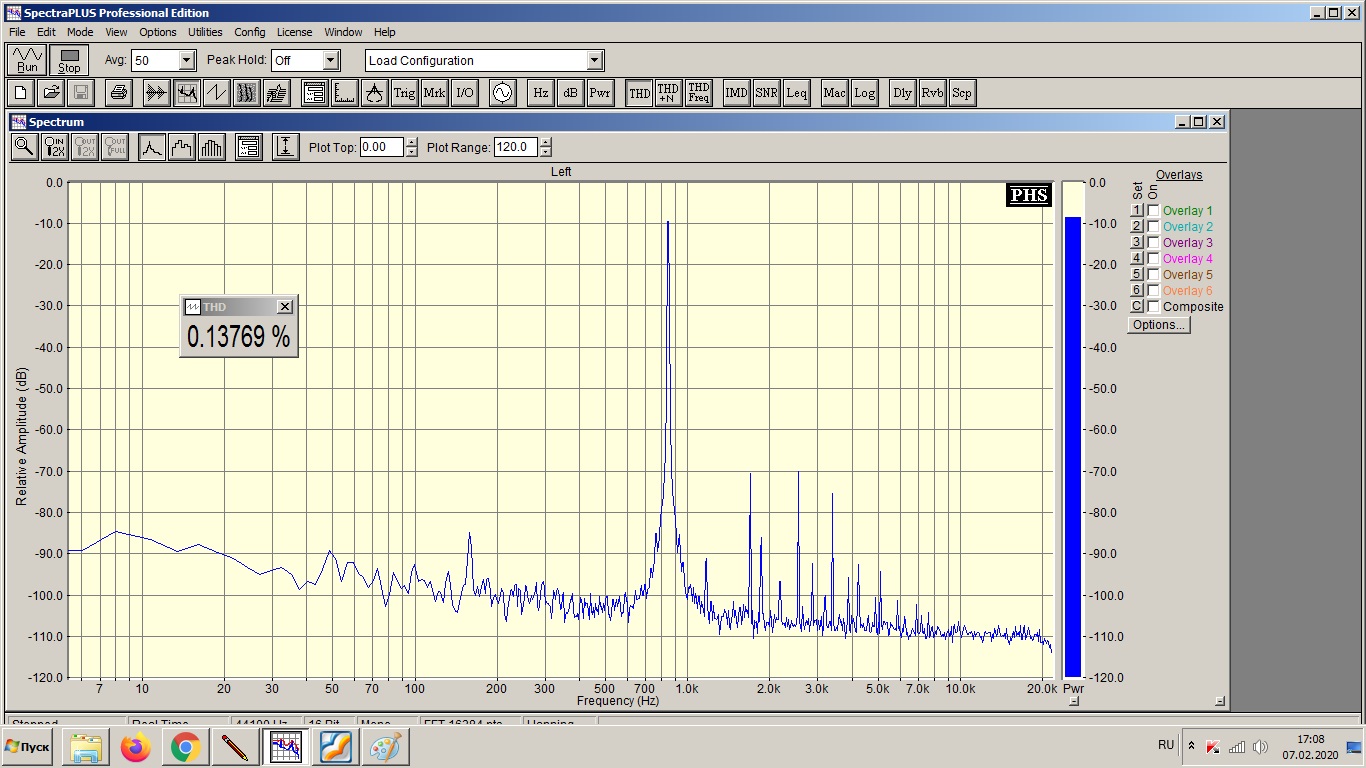Click the Spectrum window magnifier zoom icon
Screen dimensions: 1366x768
tap(24, 147)
